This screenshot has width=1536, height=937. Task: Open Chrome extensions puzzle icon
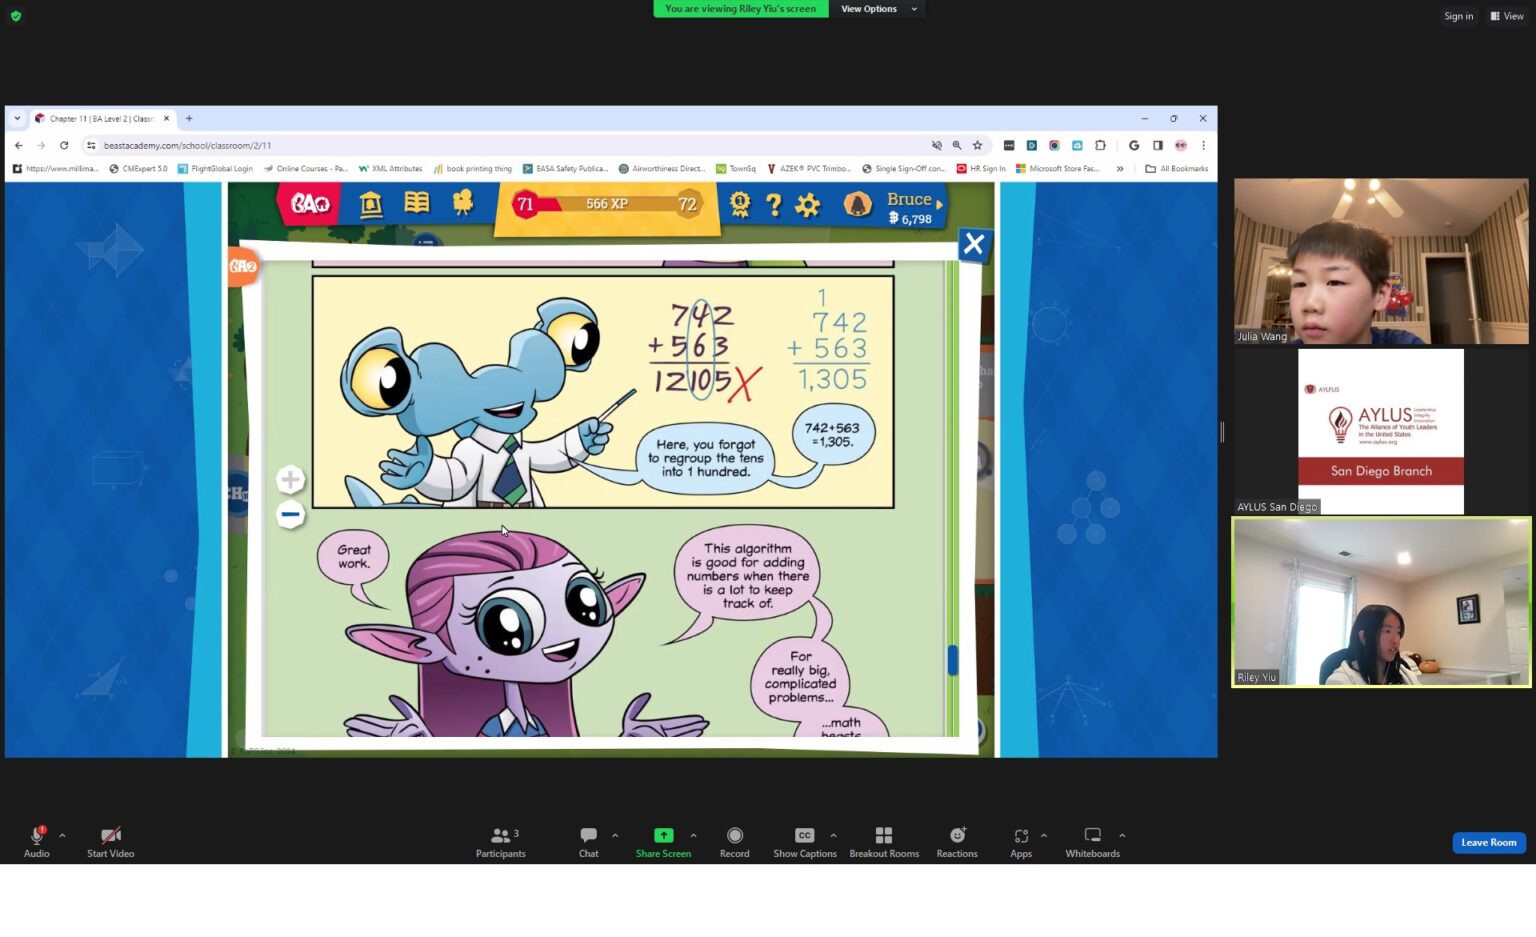pyautogui.click(x=1100, y=145)
